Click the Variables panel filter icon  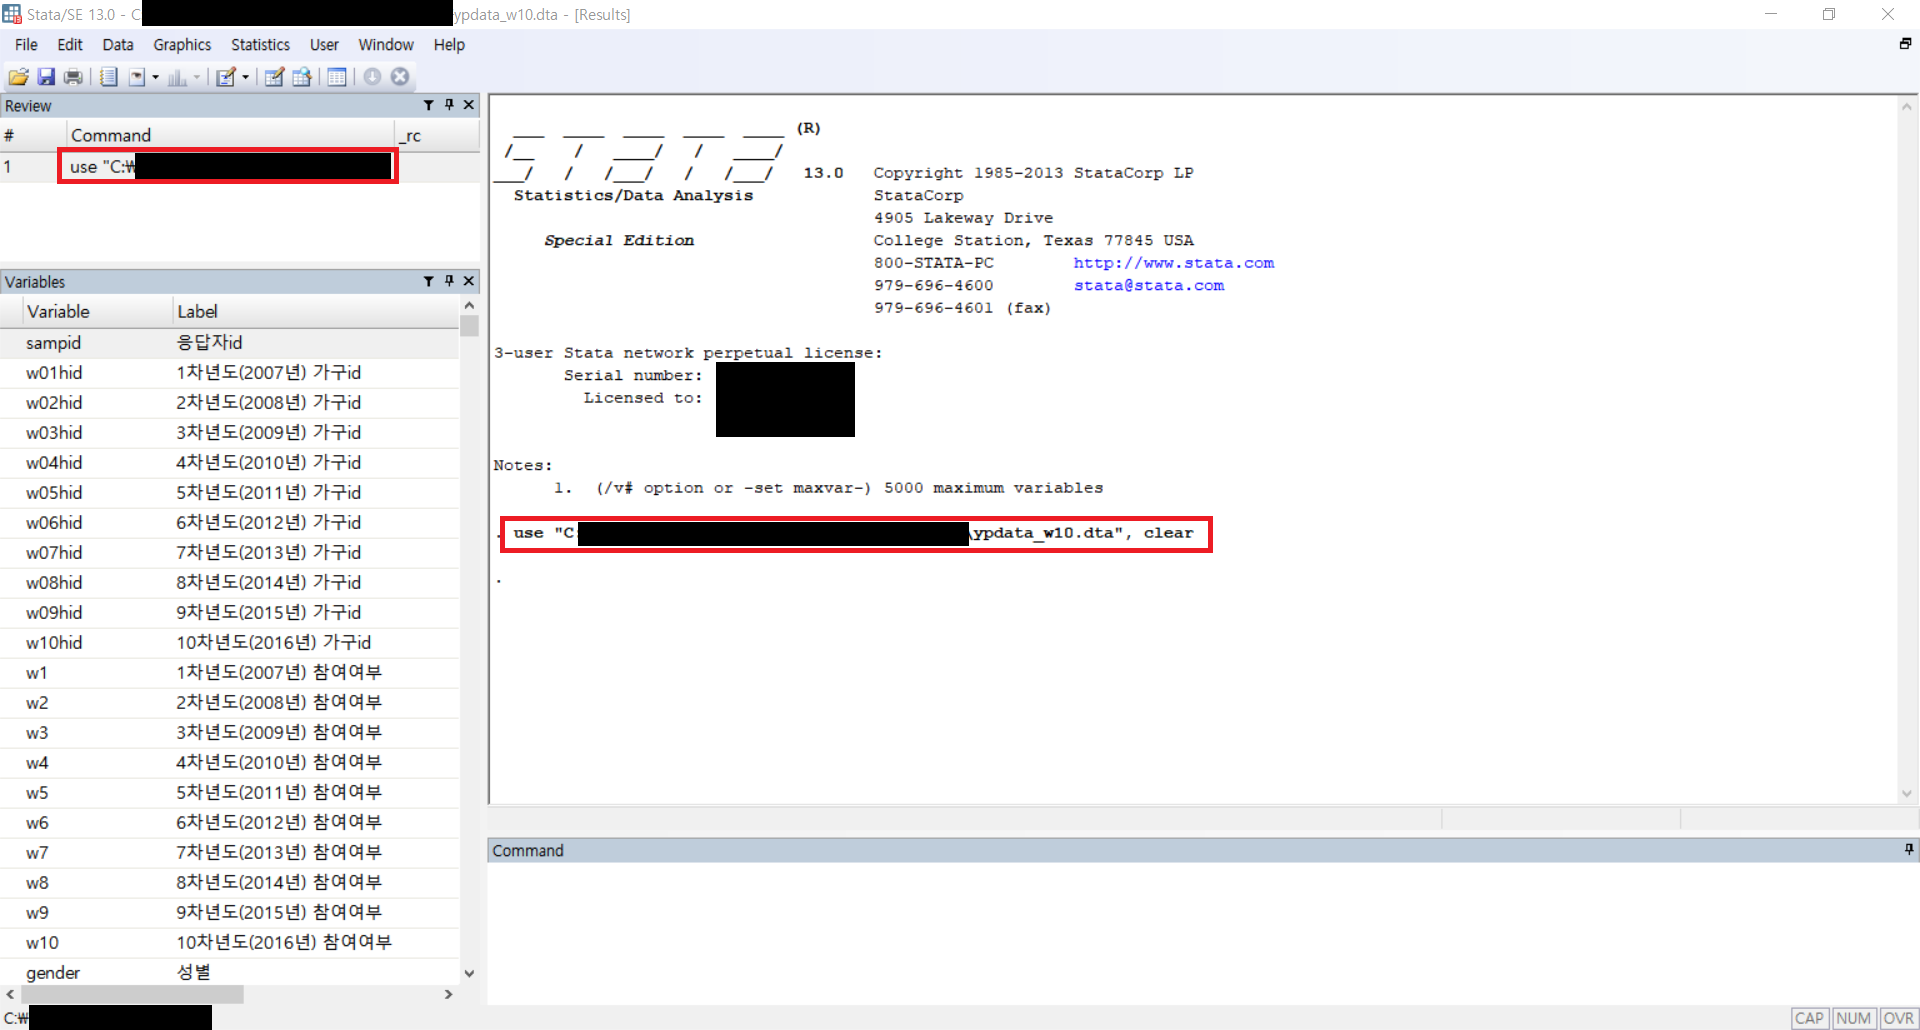pyautogui.click(x=429, y=281)
